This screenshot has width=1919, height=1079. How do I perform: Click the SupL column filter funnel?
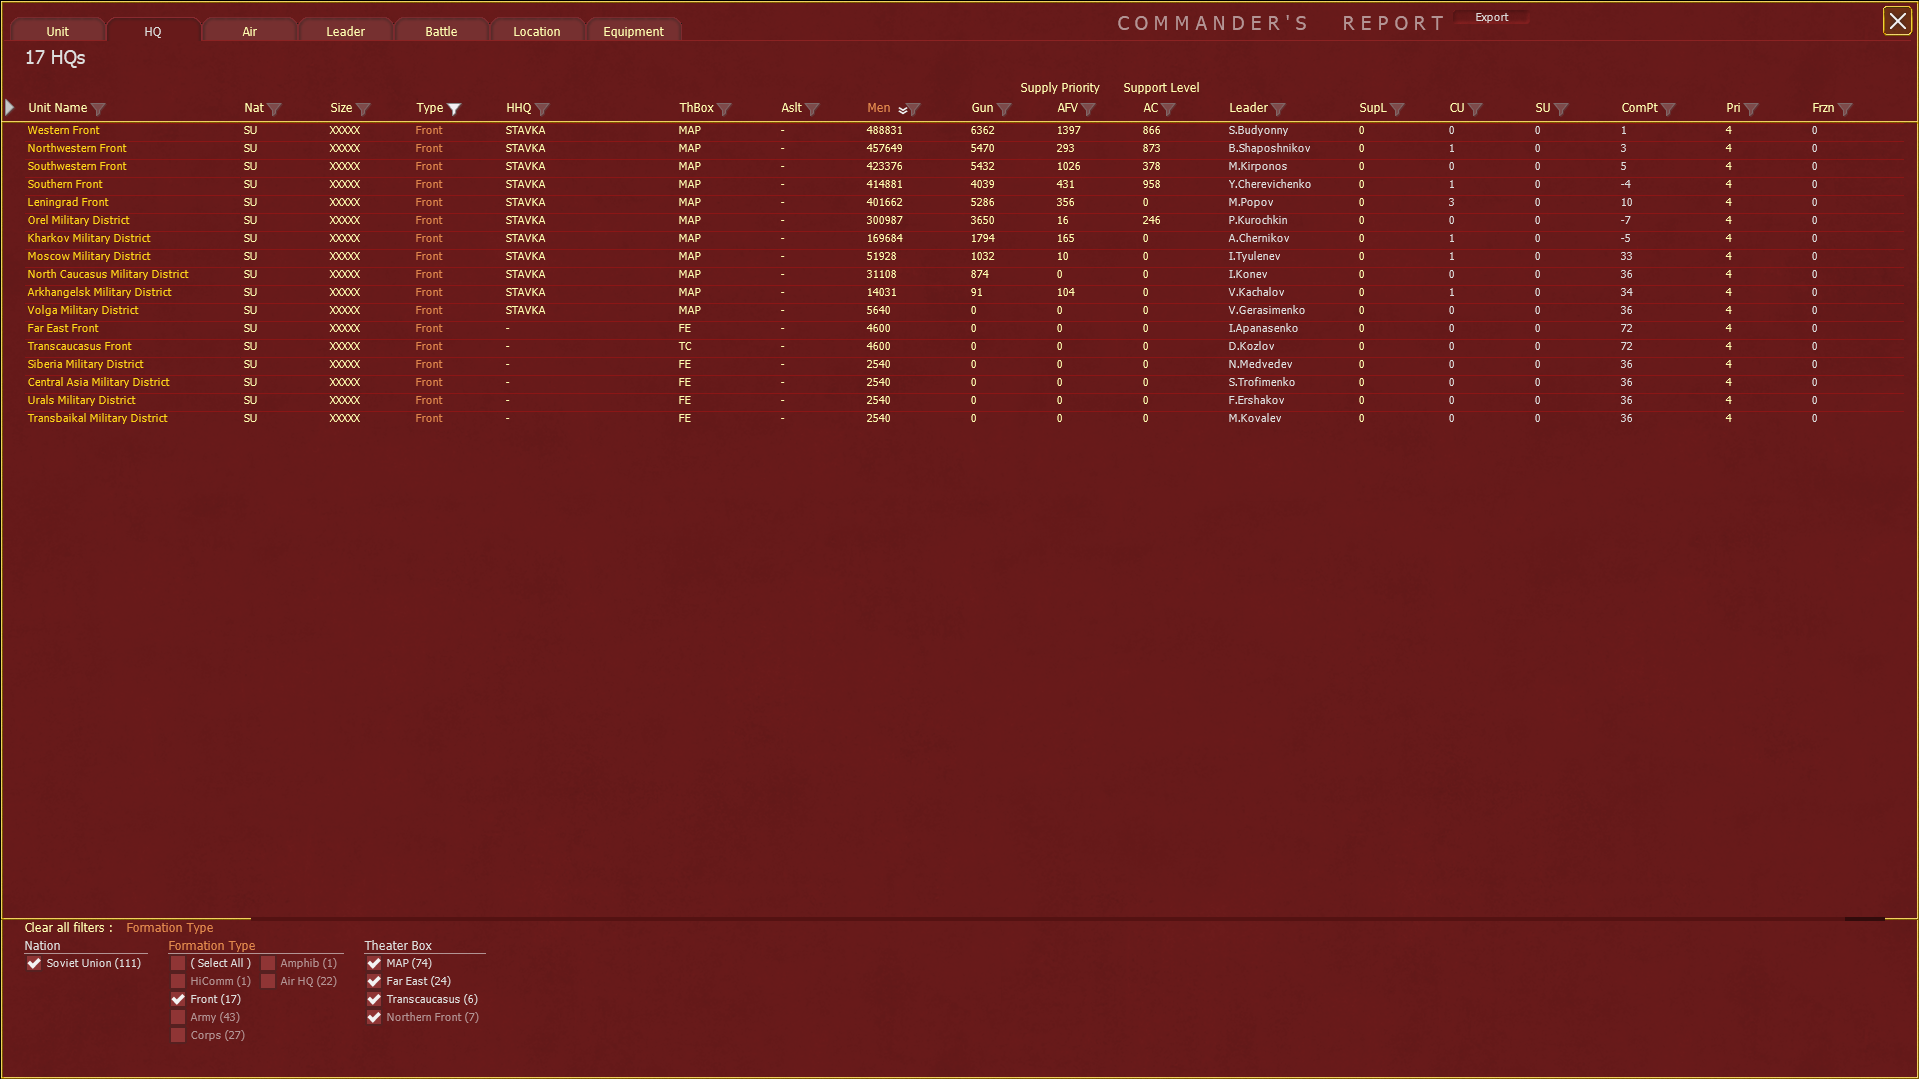[1398, 109]
